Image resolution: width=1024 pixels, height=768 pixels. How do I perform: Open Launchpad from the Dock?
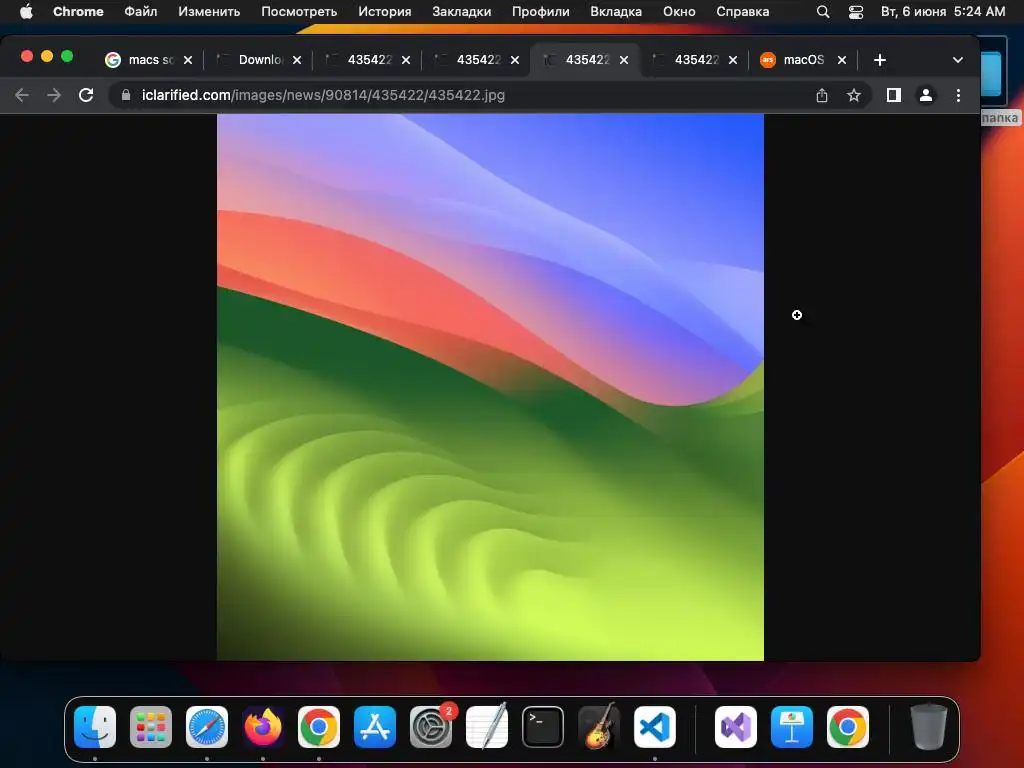(x=151, y=727)
